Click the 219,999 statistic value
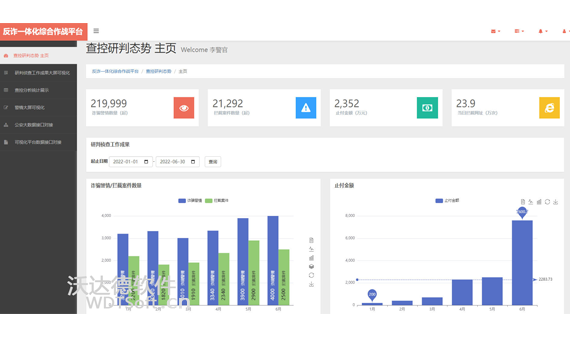The height and width of the screenshot is (360, 570). tap(109, 104)
